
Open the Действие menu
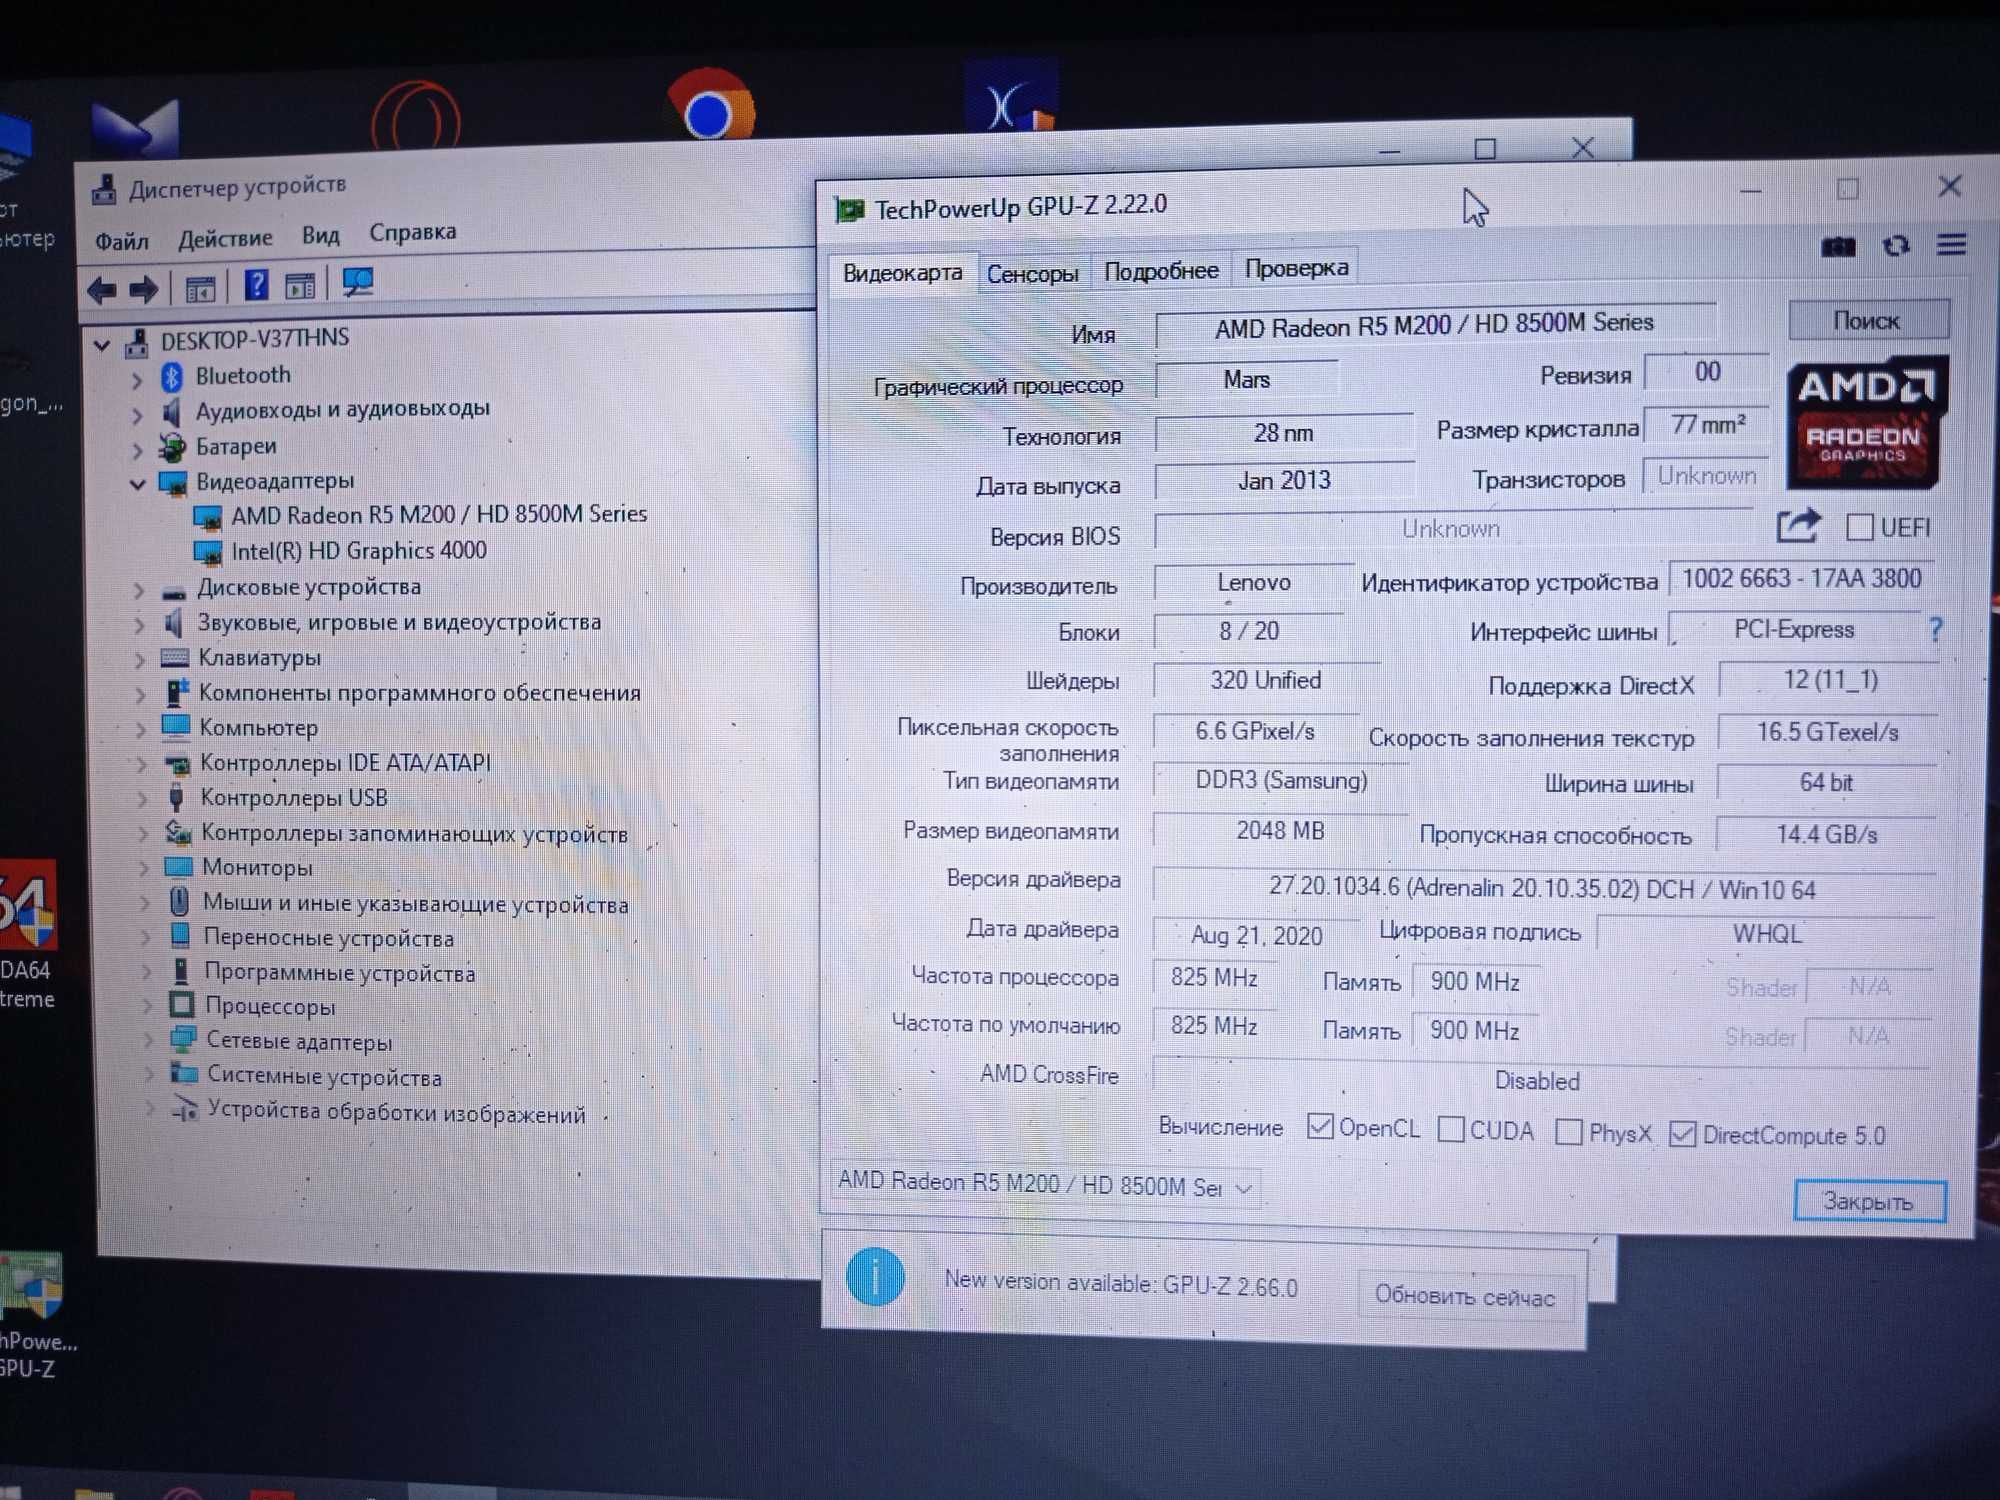(225, 239)
